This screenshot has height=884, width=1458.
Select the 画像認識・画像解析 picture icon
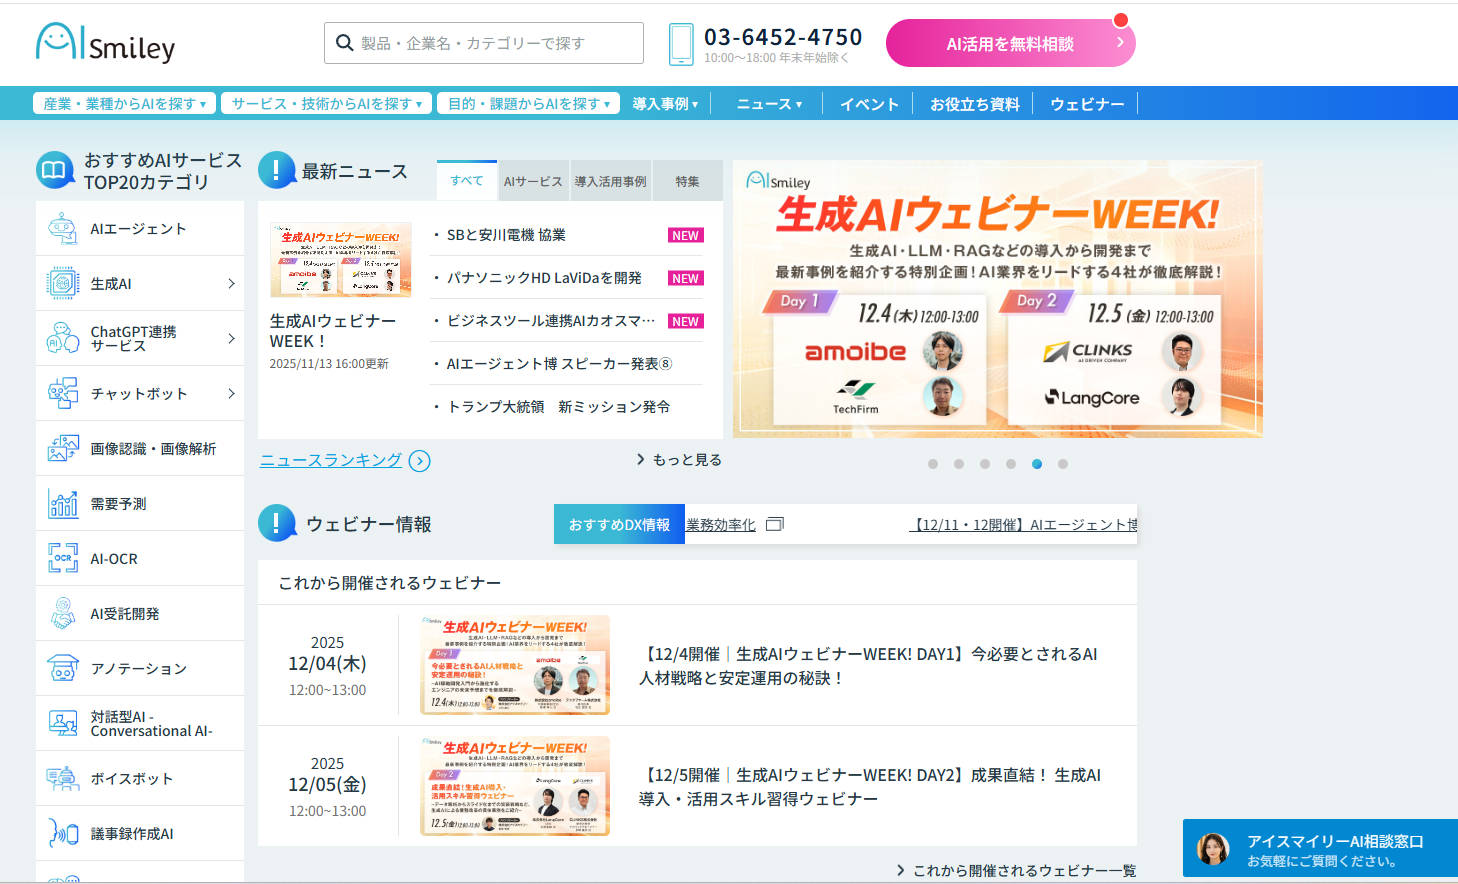pyautogui.click(x=63, y=449)
